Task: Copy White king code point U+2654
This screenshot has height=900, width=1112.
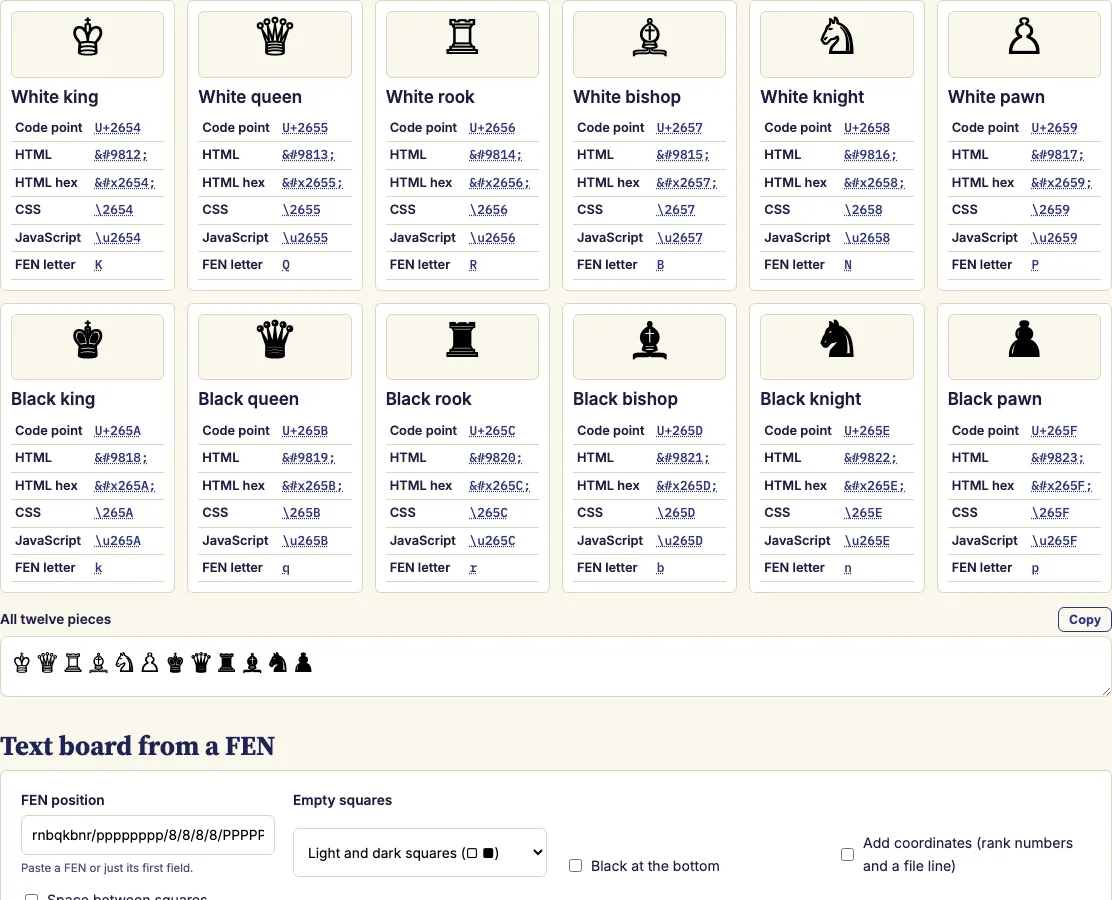Action: (x=117, y=128)
